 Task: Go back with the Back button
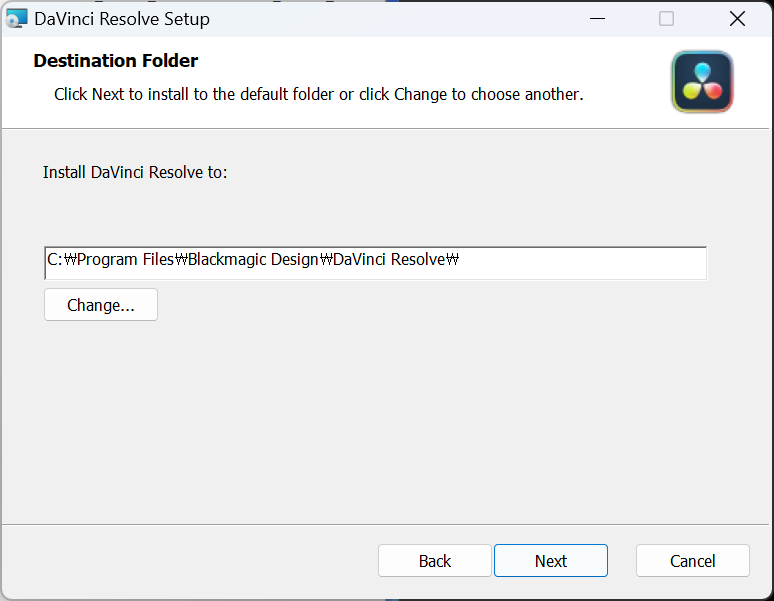(434, 561)
